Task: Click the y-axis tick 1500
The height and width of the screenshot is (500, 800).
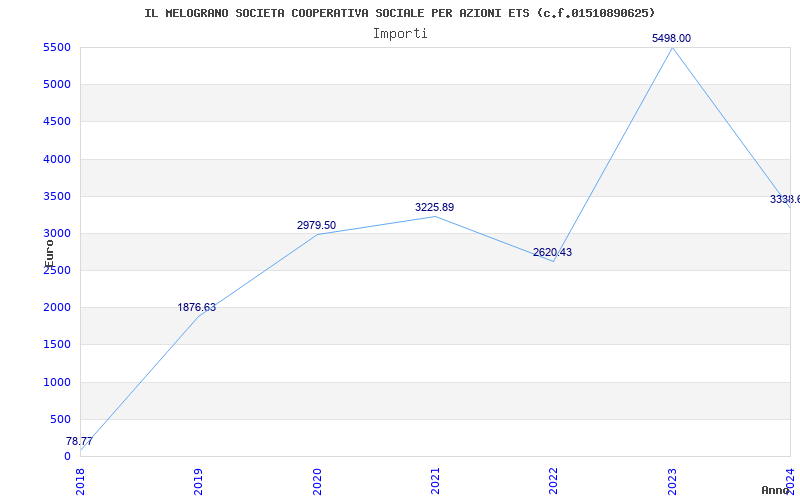Action: (57, 344)
